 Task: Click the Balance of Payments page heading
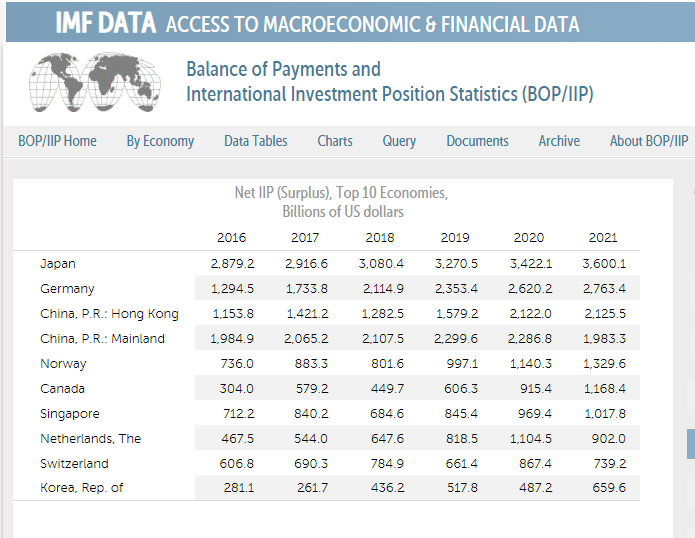(283, 69)
